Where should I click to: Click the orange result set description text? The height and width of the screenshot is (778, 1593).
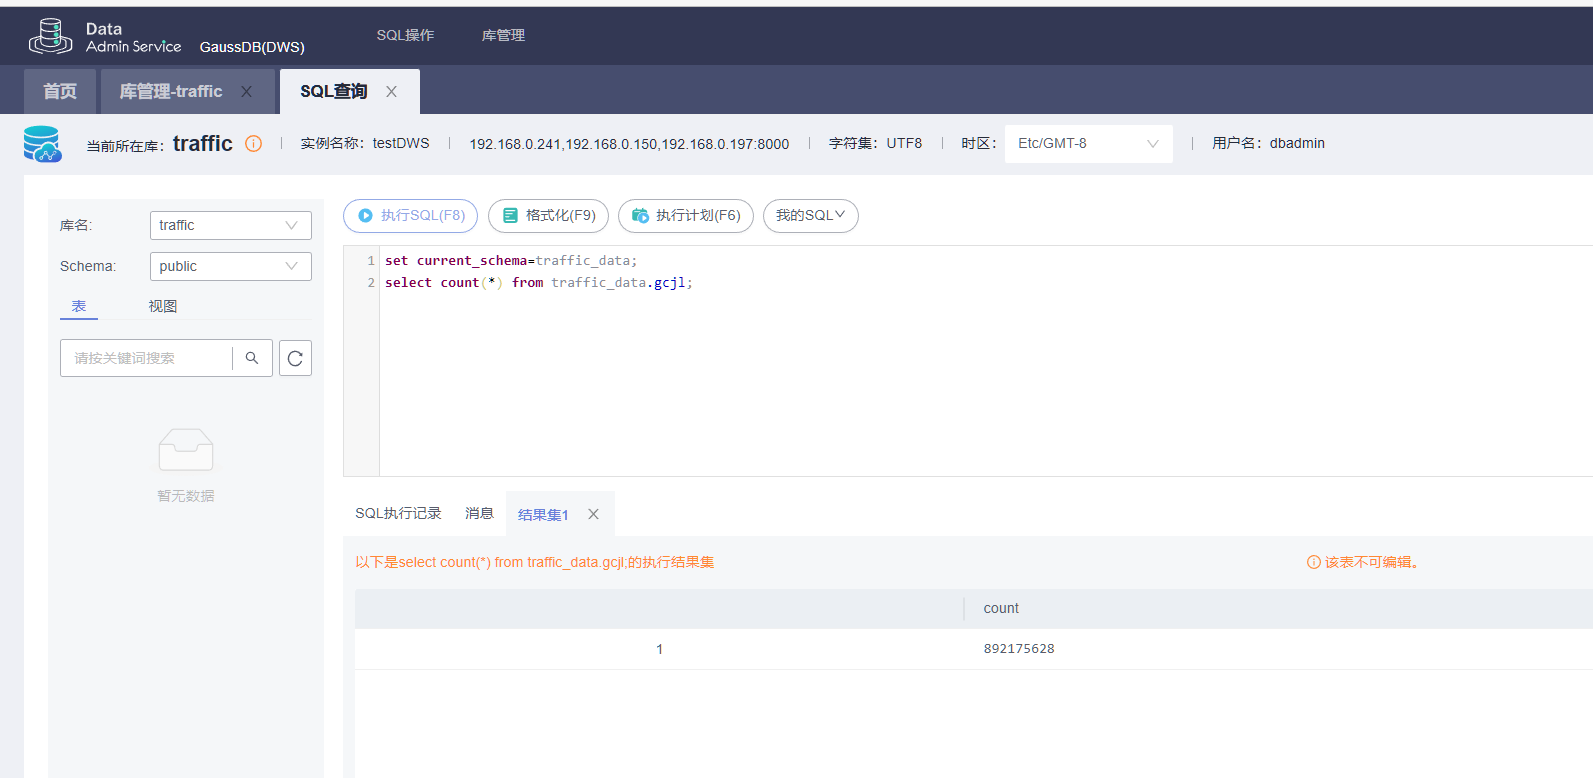pos(535,562)
